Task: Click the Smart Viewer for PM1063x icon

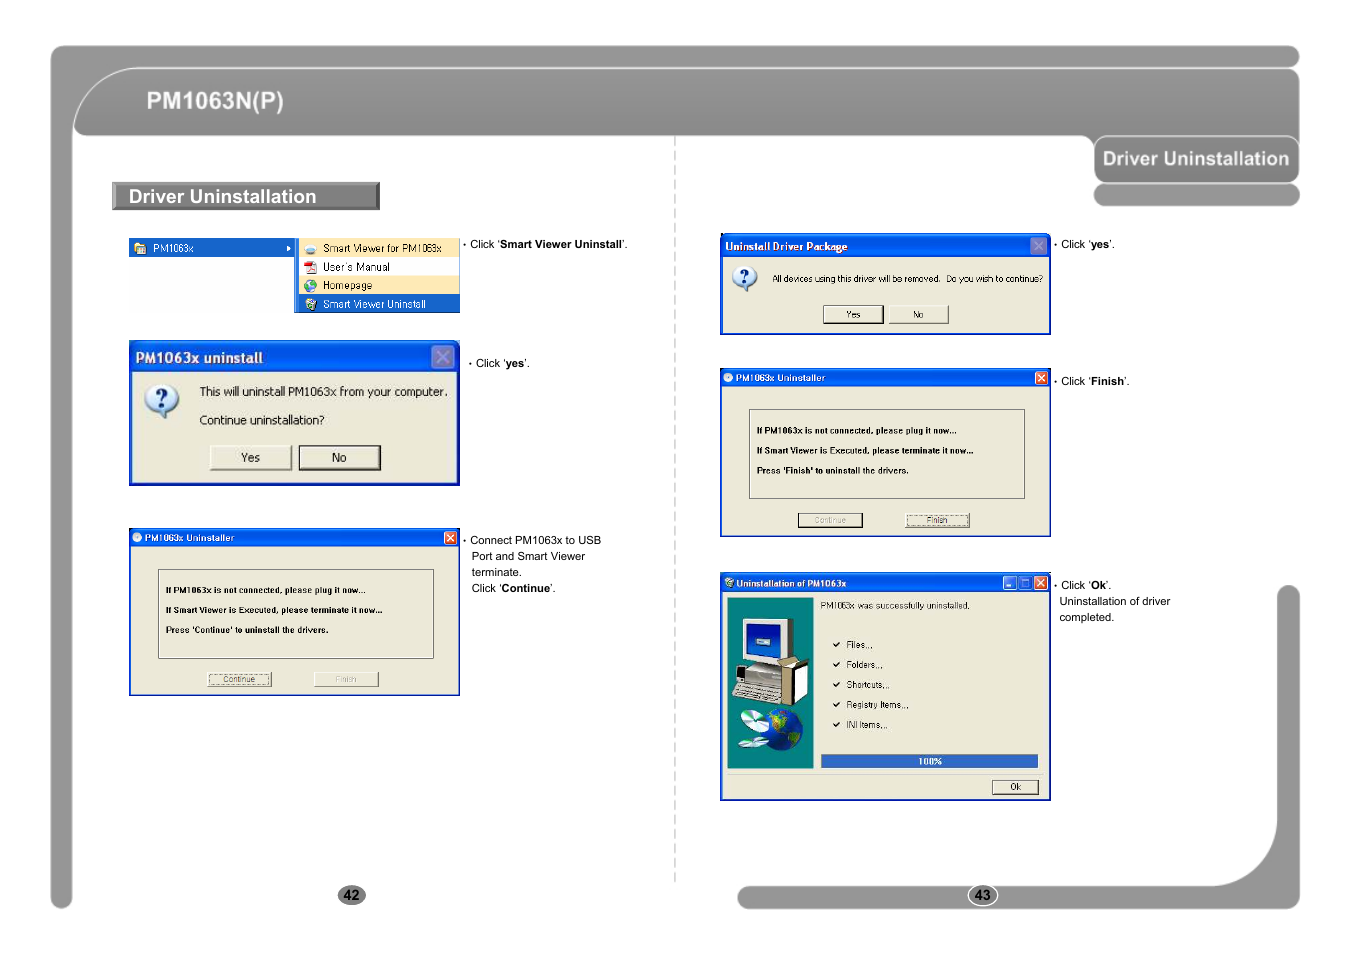Action: point(311,249)
